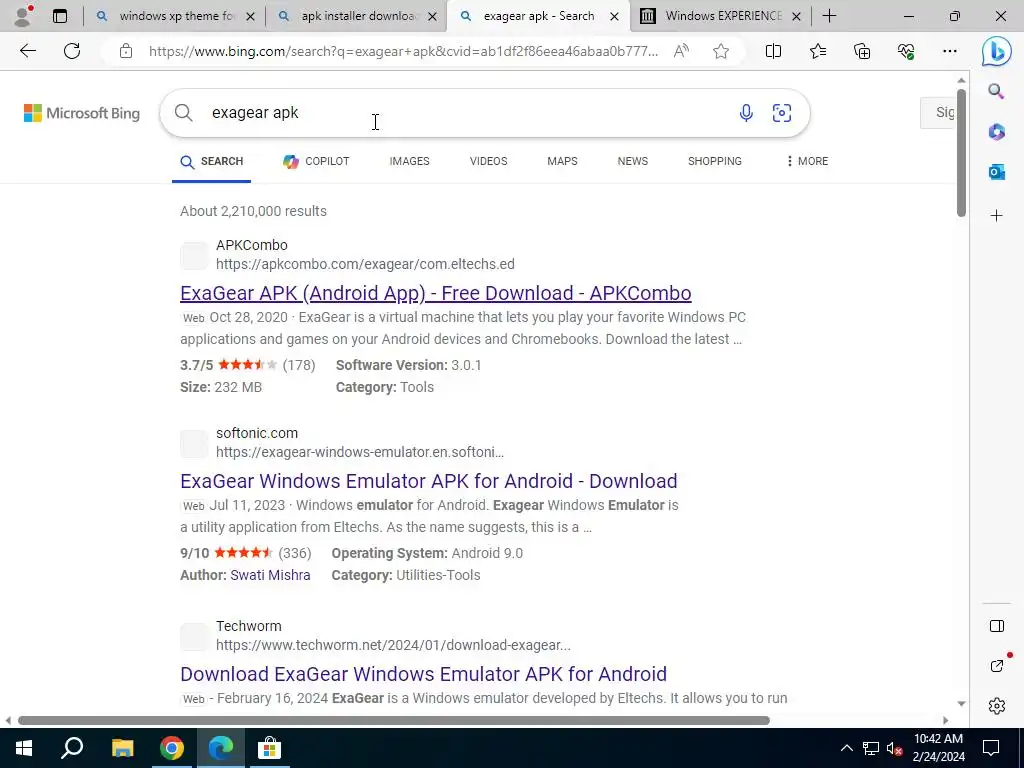The width and height of the screenshot is (1024, 768).
Task: Click the scroll down arrow of page
Action: point(961,704)
